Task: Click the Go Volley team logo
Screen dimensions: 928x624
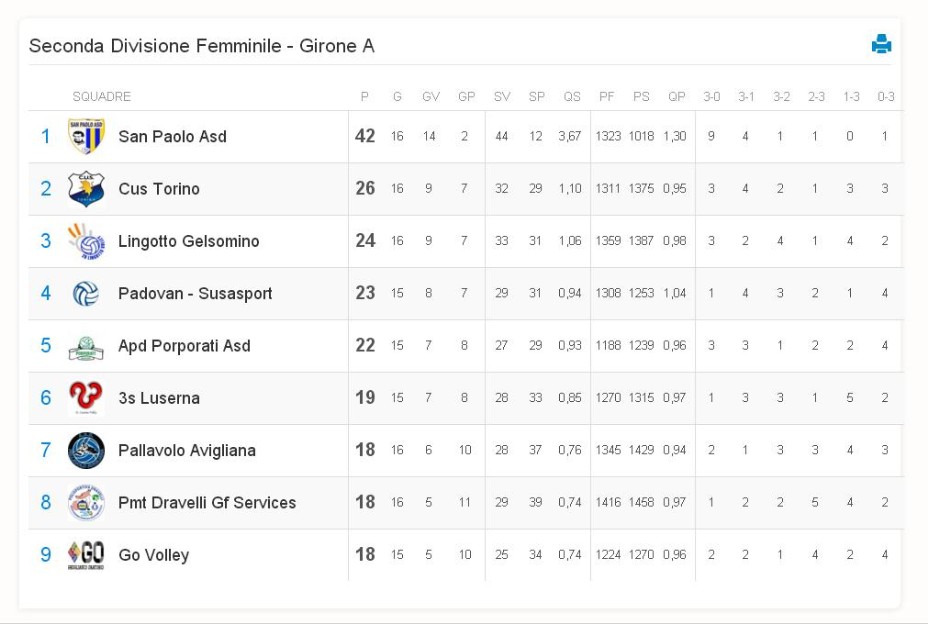Action: [86, 555]
